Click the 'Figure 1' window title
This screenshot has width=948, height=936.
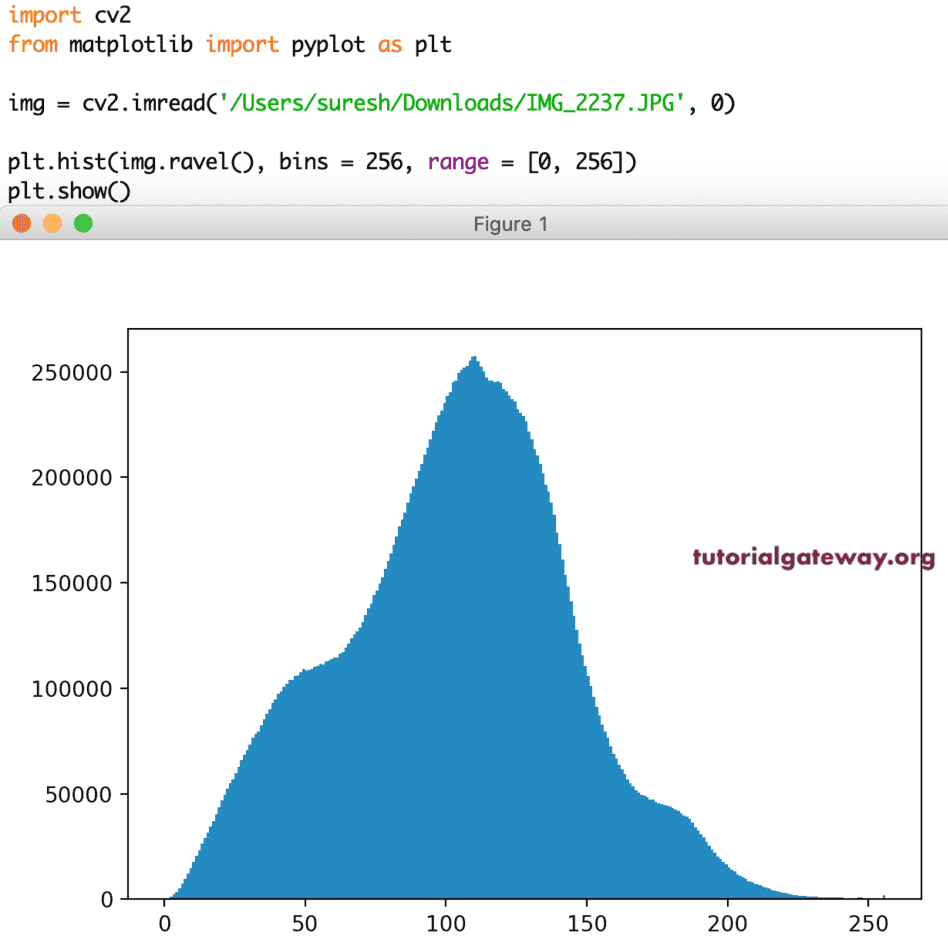click(x=510, y=224)
